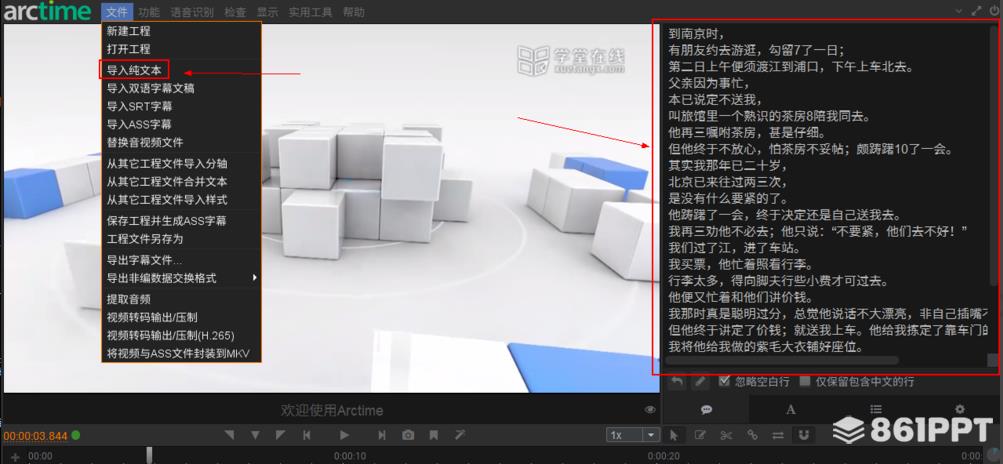Open the 检查 menu
The image size is (1003, 464).
tap(235, 12)
